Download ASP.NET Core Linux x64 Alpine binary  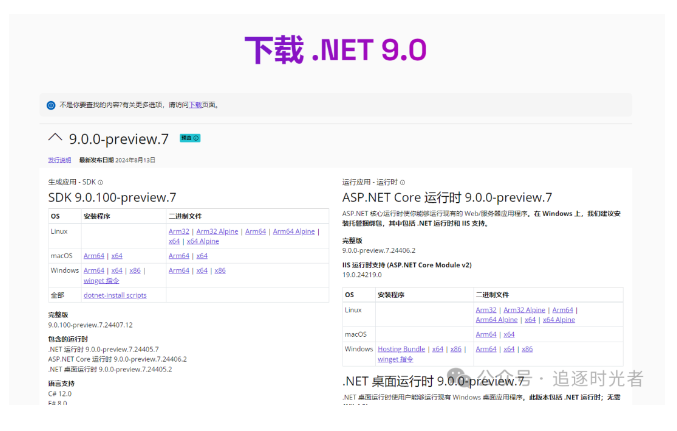pyautogui.click(x=559, y=320)
